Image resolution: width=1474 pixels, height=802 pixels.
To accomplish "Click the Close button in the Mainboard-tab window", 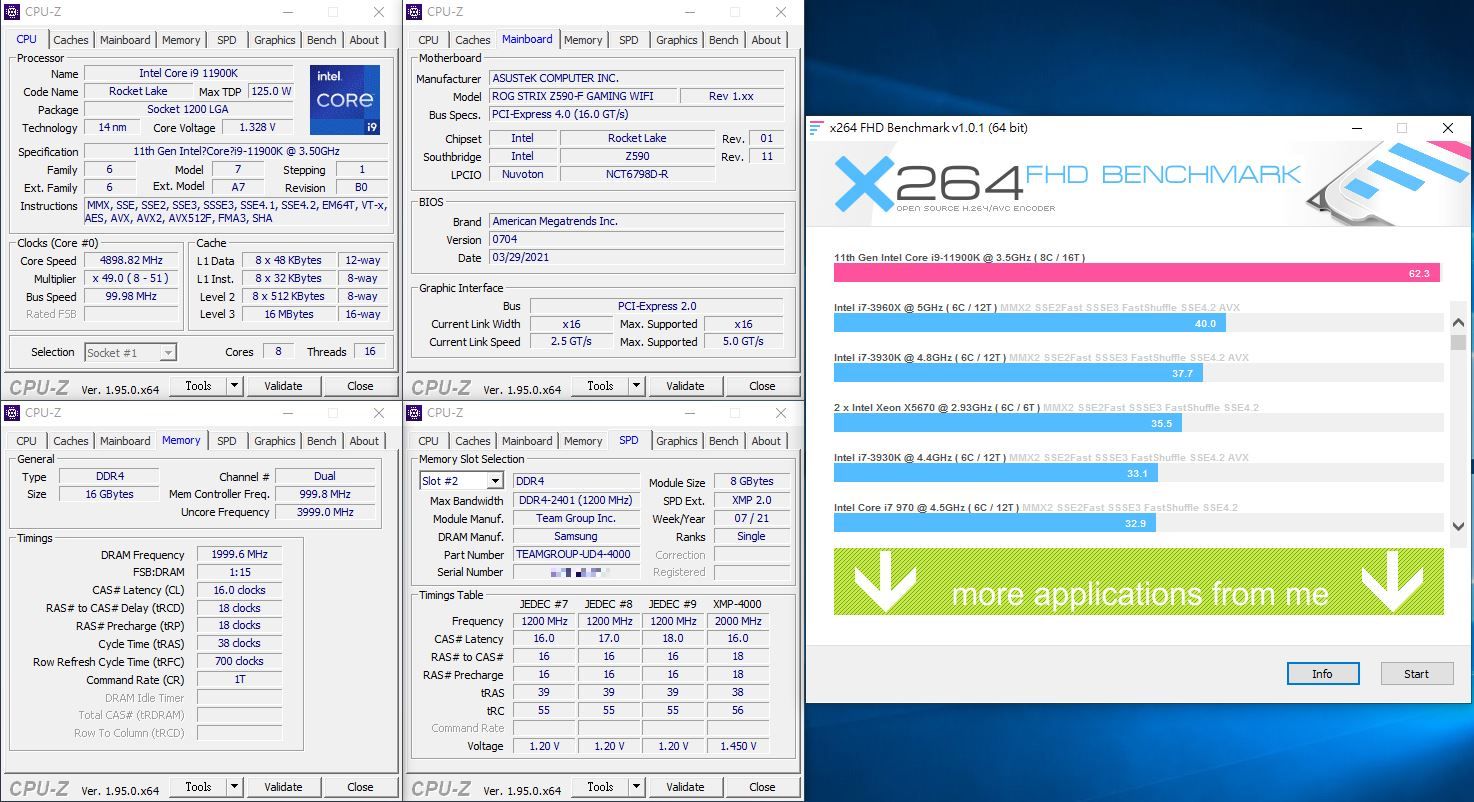I will click(762, 386).
